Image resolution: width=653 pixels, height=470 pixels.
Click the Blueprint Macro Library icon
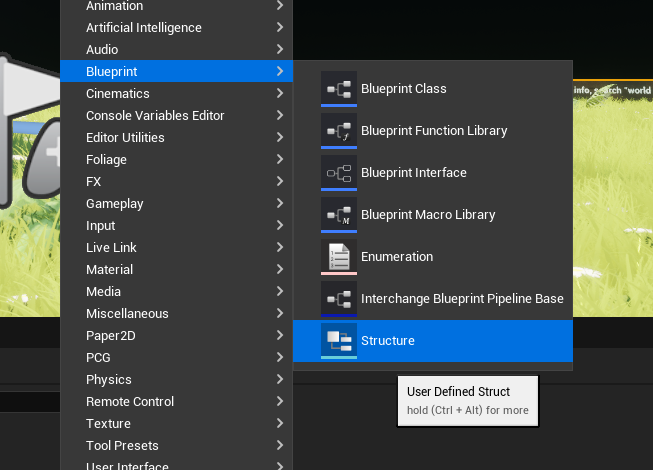[338, 214]
